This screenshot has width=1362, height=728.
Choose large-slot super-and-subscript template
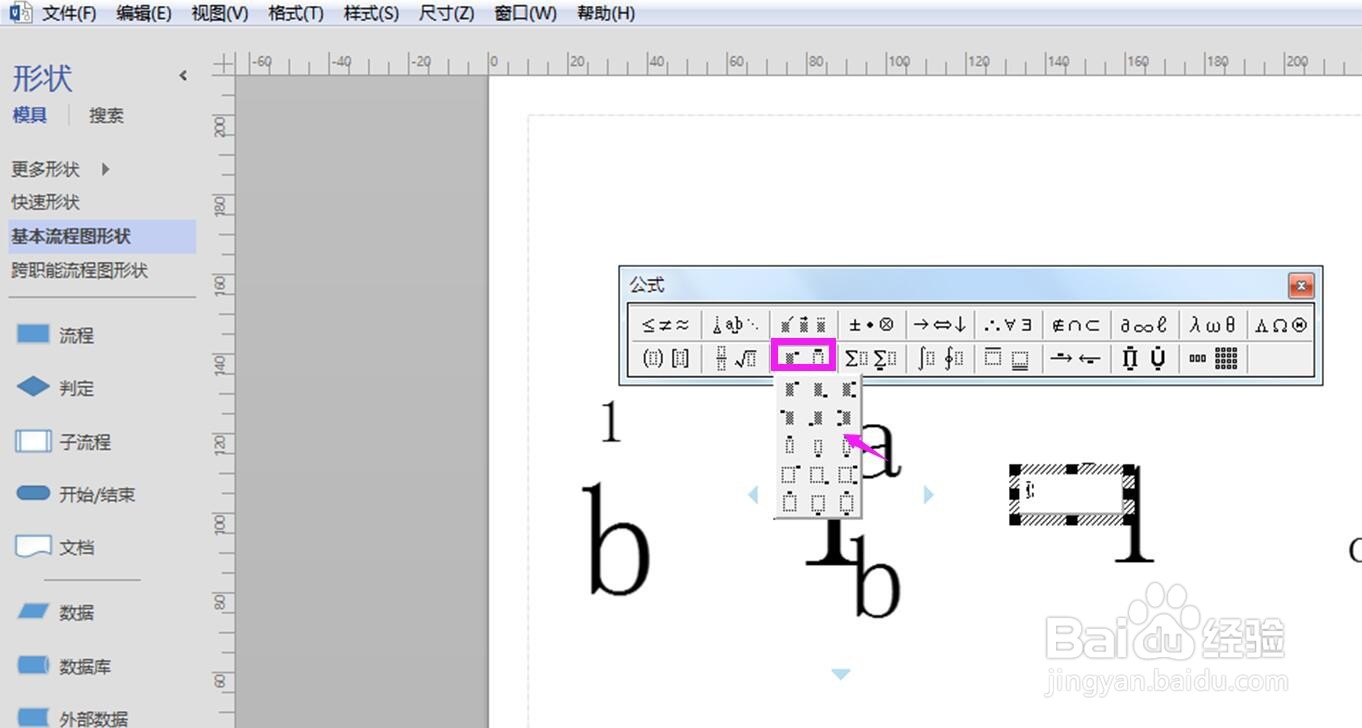coord(847,473)
